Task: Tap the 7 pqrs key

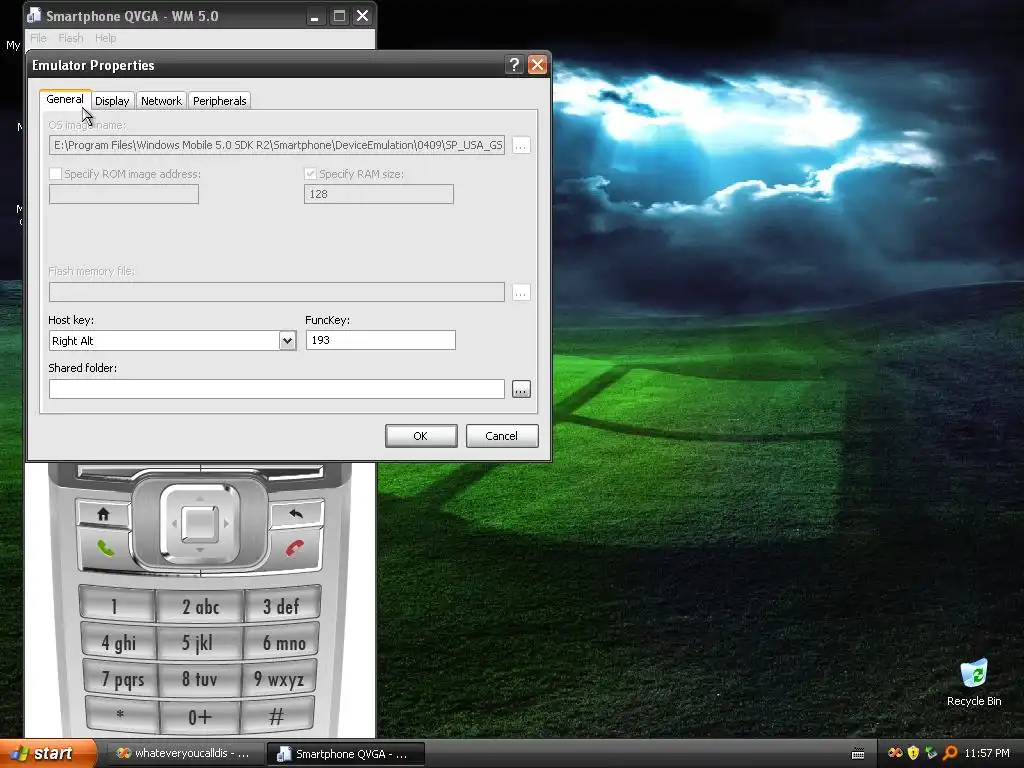Action: (x=121, y=679)
